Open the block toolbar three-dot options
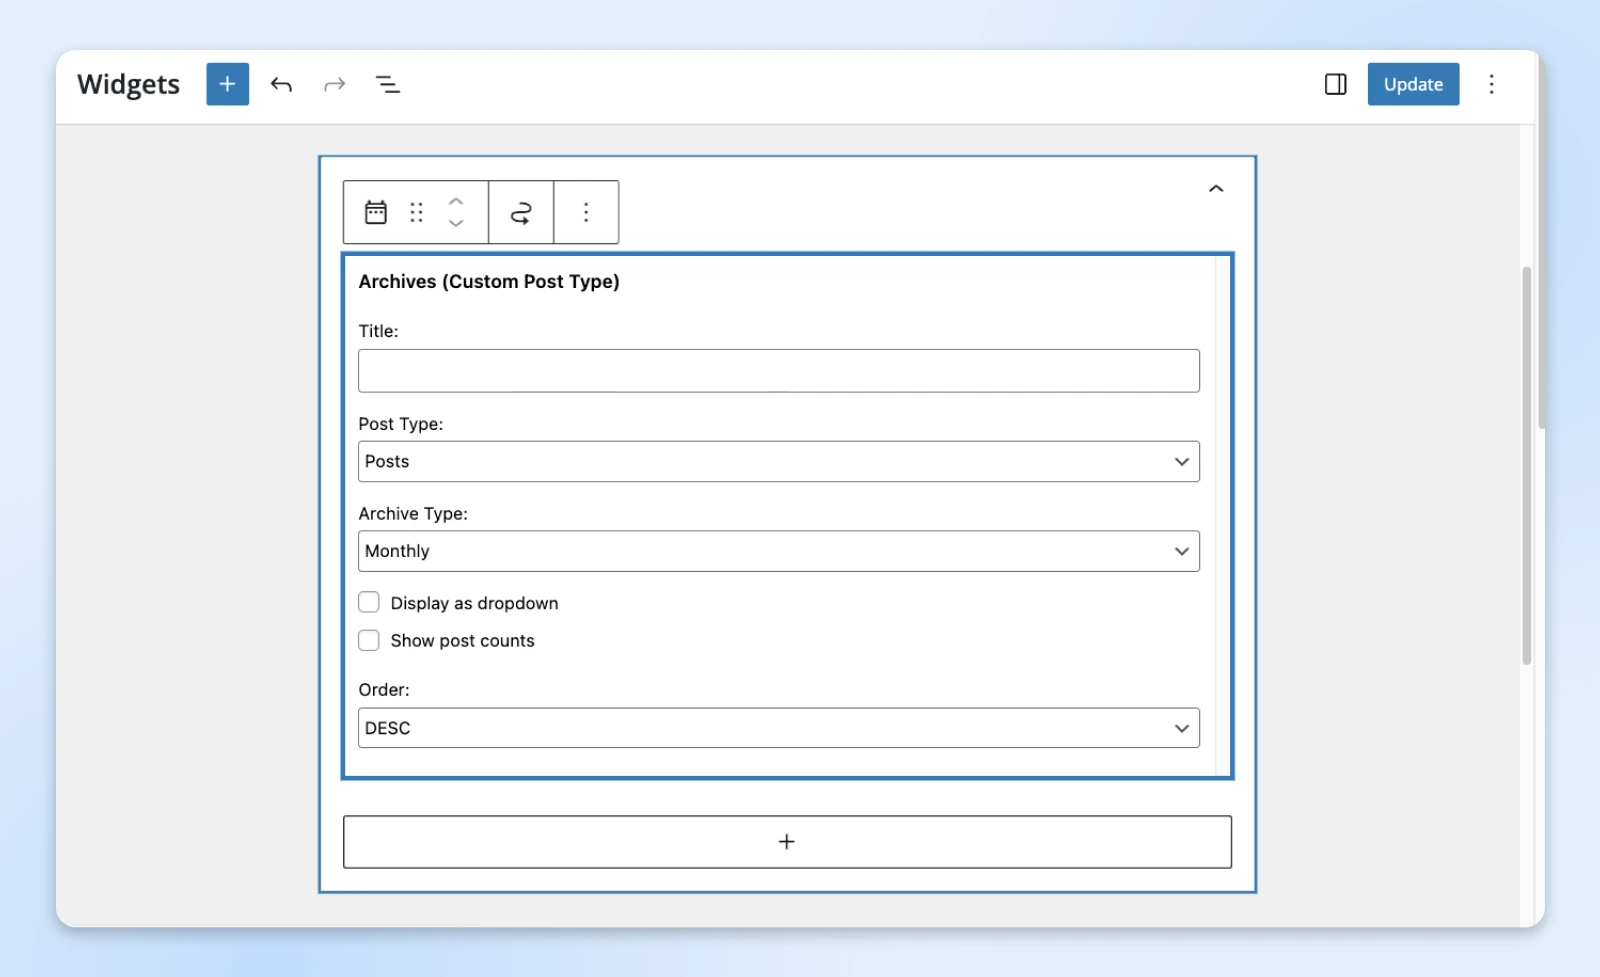This screenshot has height=977, width=1600. click(586, 212)
